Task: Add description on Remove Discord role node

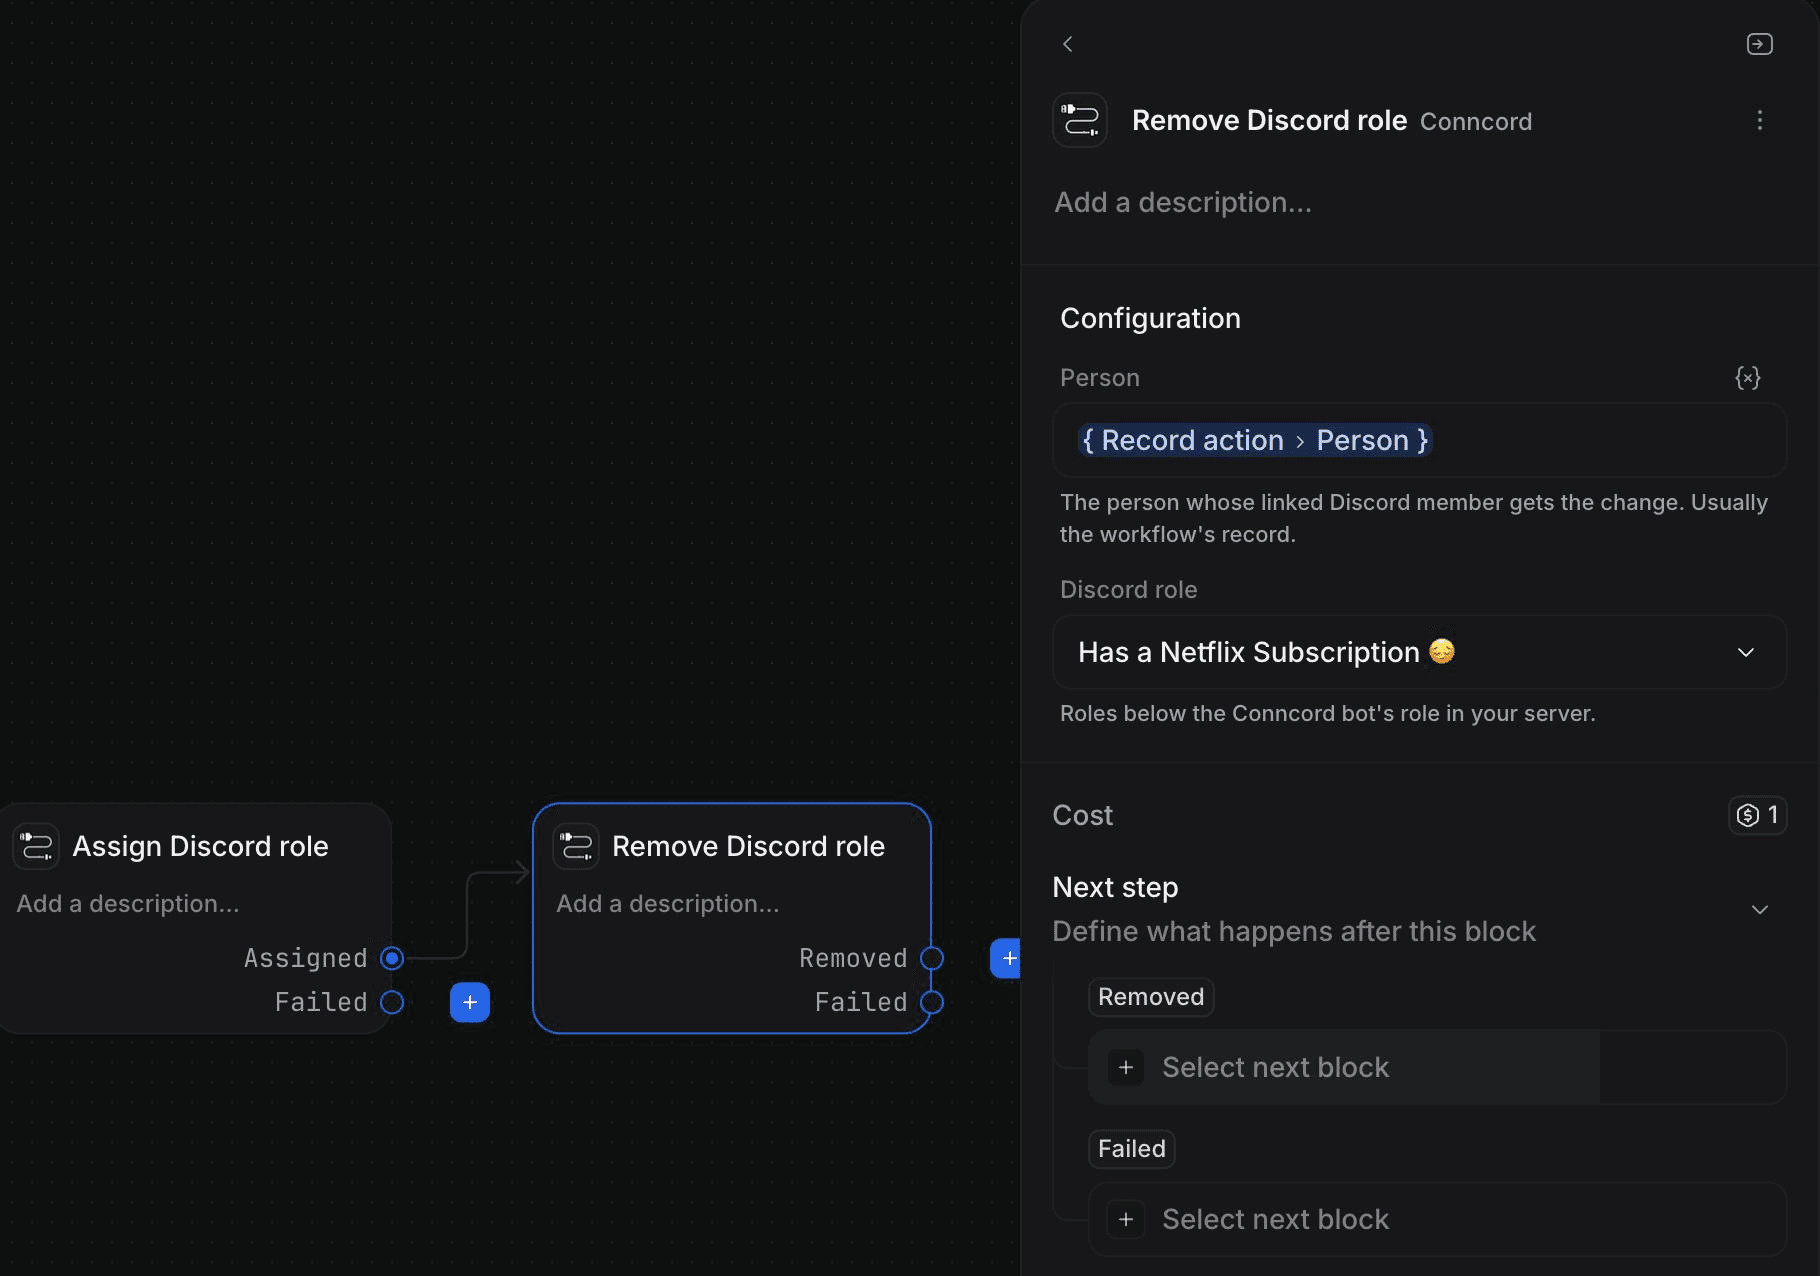Action: click(x=668, y=903)
